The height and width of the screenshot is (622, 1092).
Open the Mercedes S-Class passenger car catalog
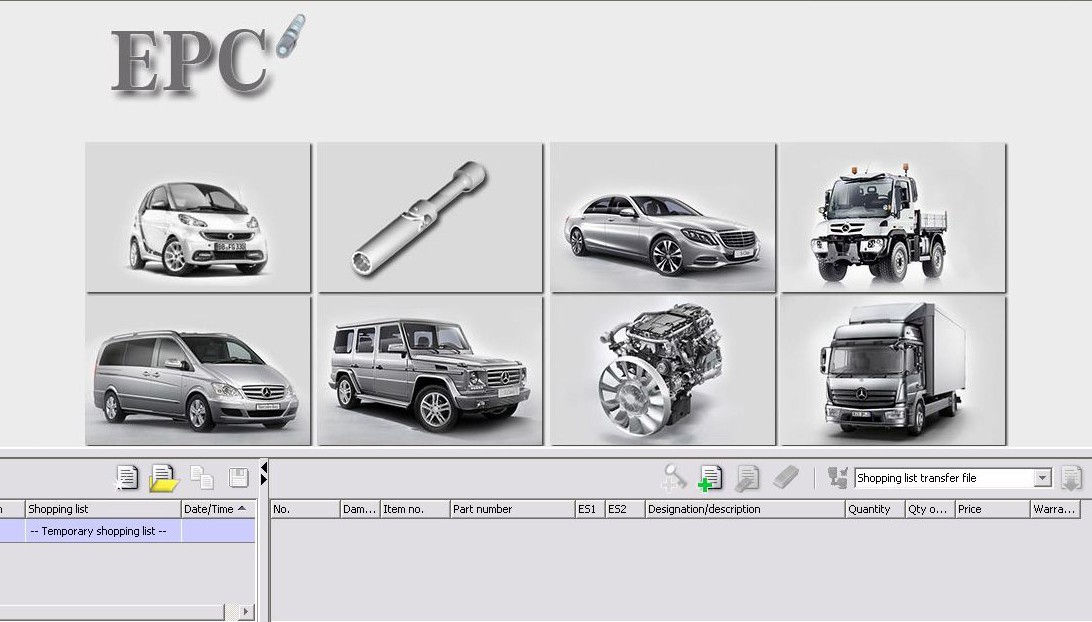662,217
